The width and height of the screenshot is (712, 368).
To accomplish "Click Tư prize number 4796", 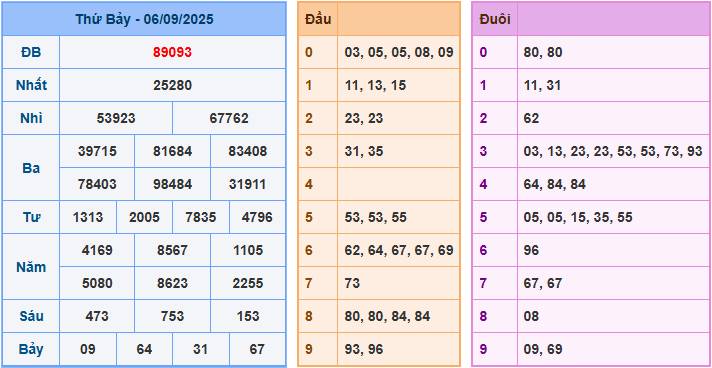I will [257, 217].
